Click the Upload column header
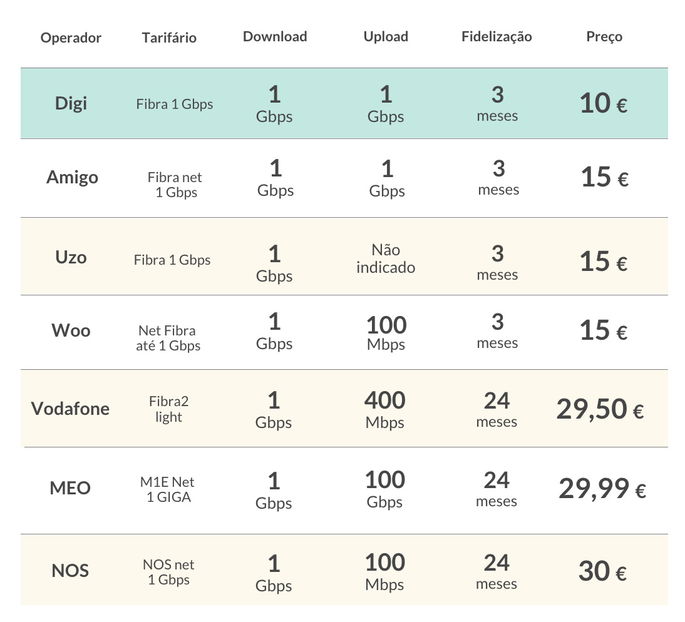 [x=386, y=37]
